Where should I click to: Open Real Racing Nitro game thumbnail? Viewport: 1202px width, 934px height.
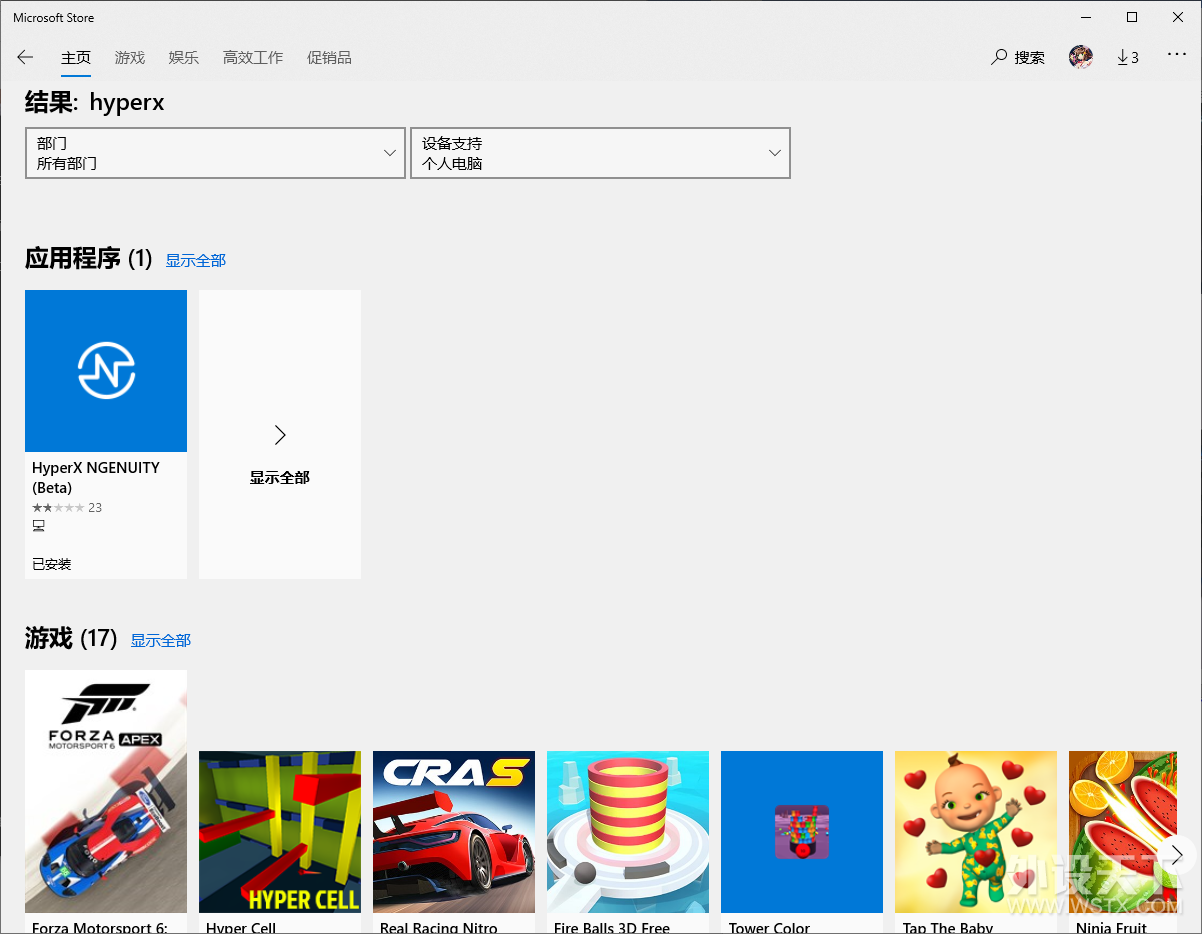(x=454, y=832)
